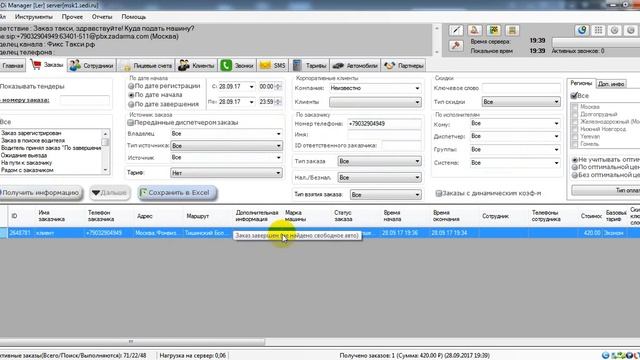Open the Помощь menu
This screenshot has width=640, height=360.
[133, 17]
